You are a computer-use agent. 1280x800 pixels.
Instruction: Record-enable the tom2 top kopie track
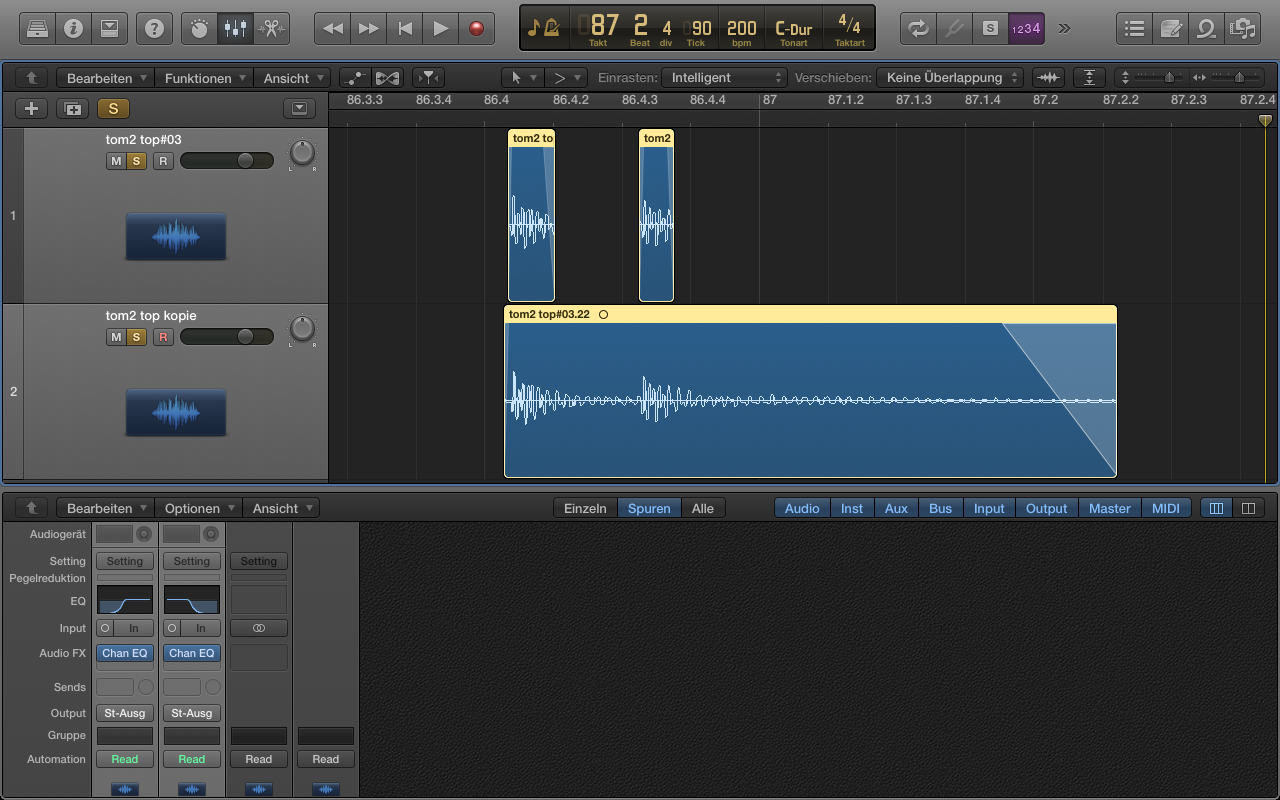(x=163, y=337)
